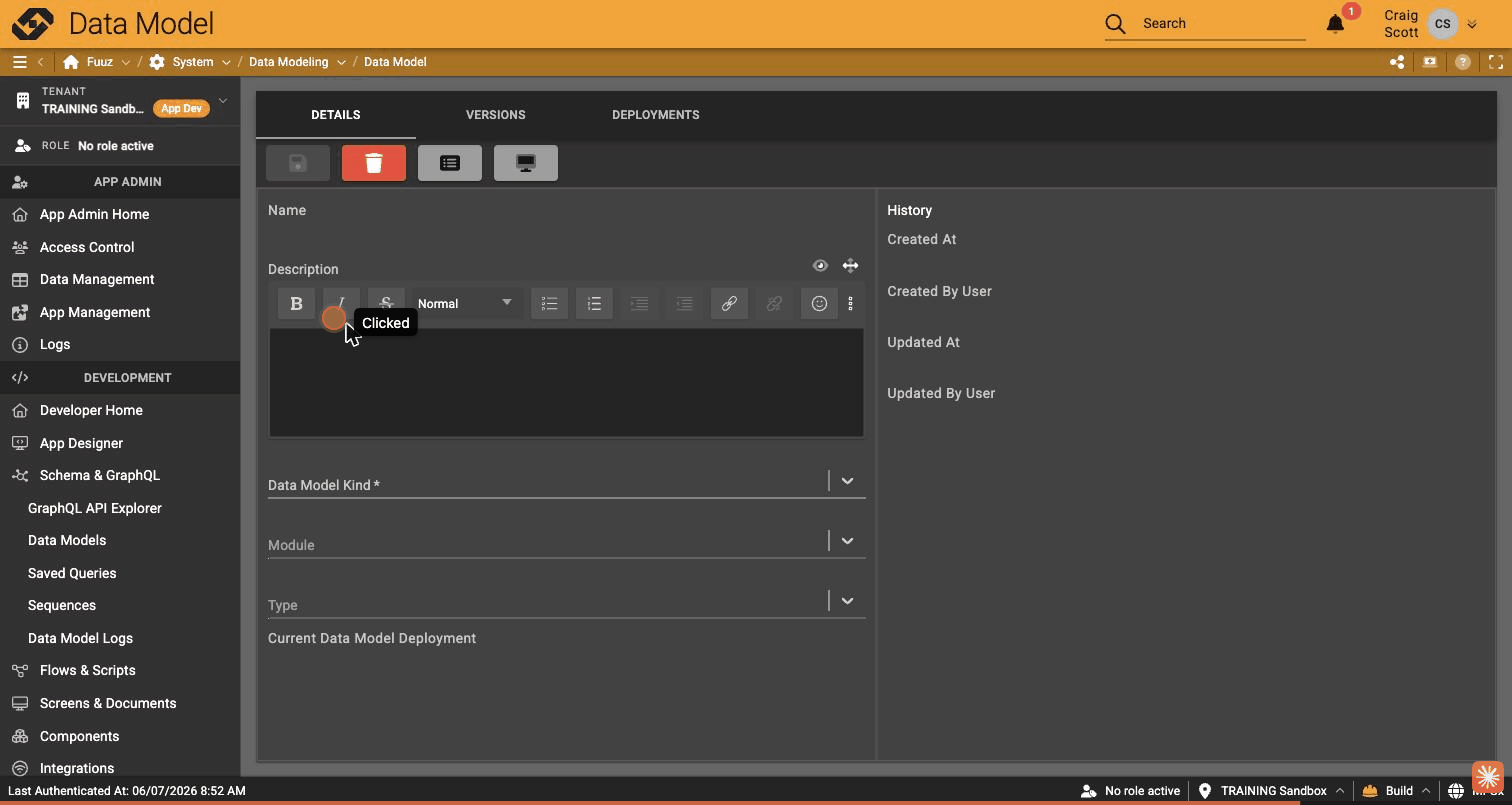This screenshot has width=1512, height=805.
Task: Switch to the Versions tab
Action: tap(496, 115)
